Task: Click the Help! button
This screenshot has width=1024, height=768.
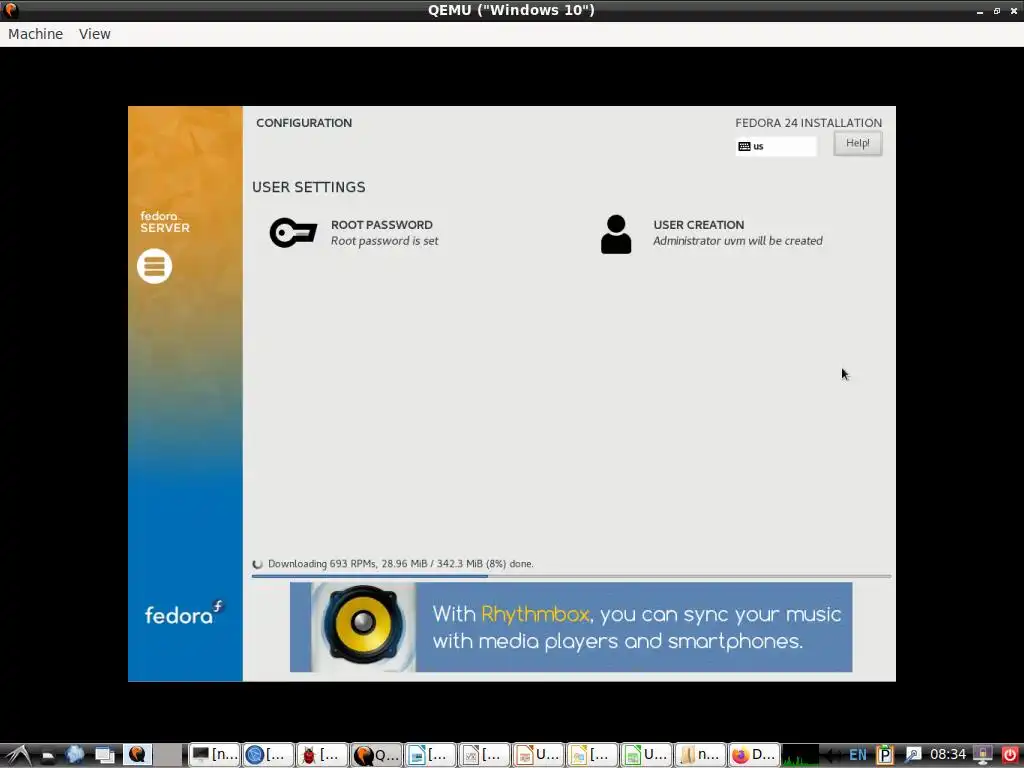Action: 857,143
